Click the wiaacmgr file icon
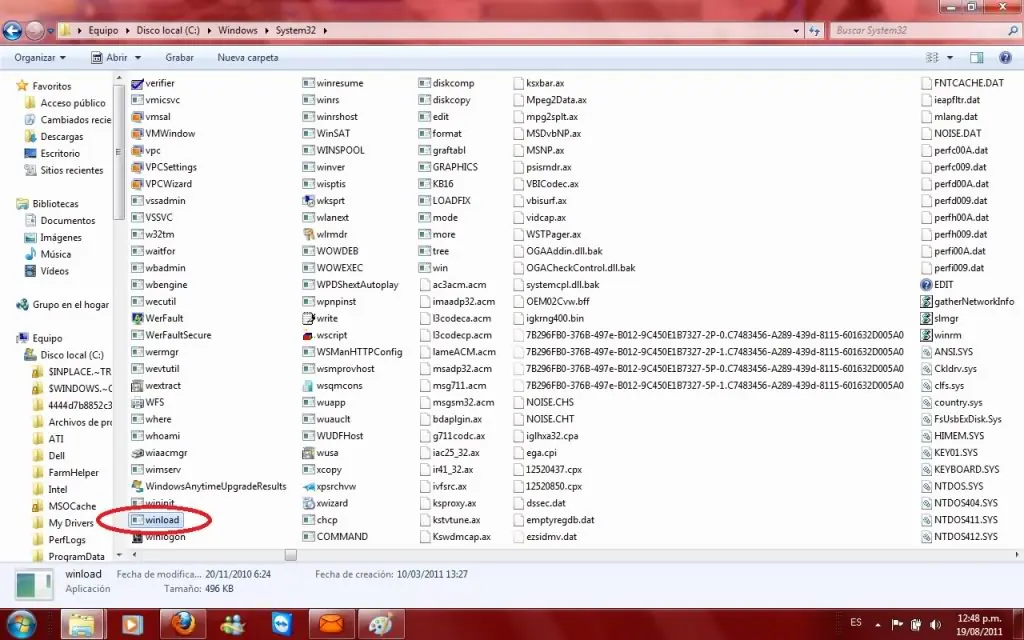The height and width of the screenshot is (640, 1024). 137,453
